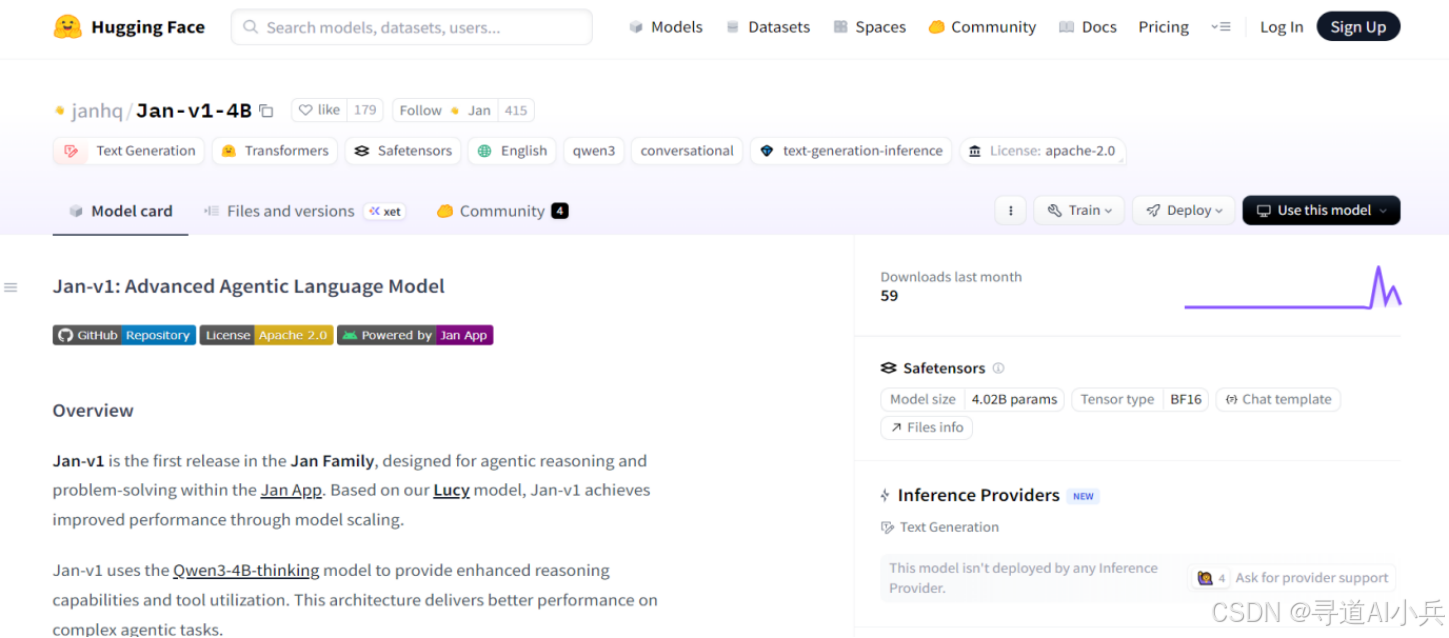The height and width of the screenshot is (638, 1449).
Task: Select the Text Generation tag
Action: (129, 151)
